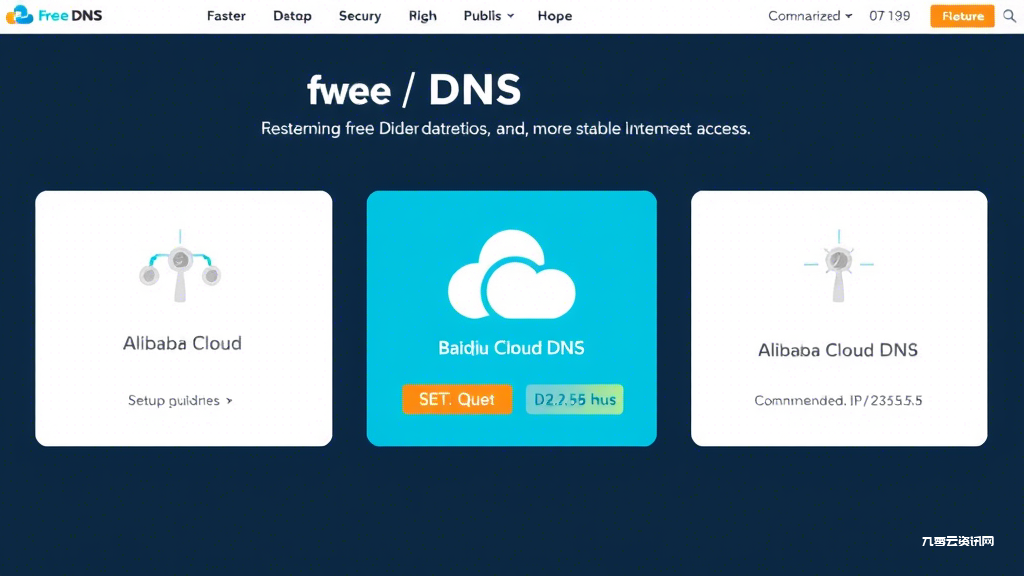
Task: Select the Secury navigation item
Action: [x=360, y=16]
